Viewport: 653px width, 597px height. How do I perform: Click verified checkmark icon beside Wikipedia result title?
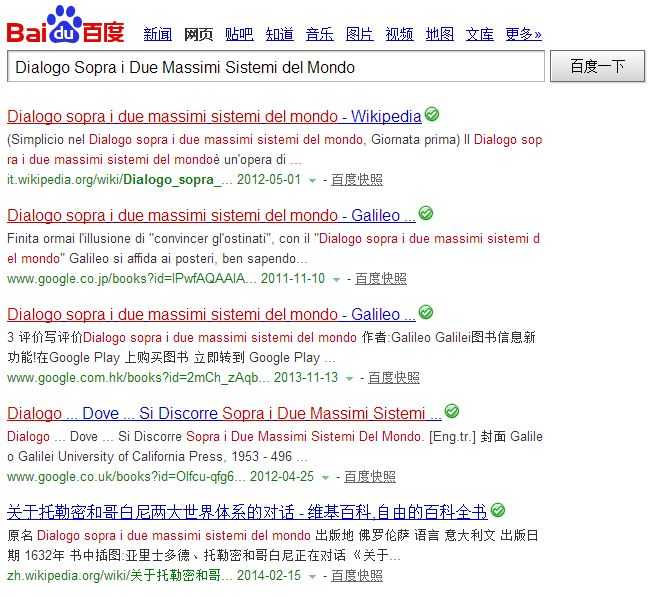point(432,114)
